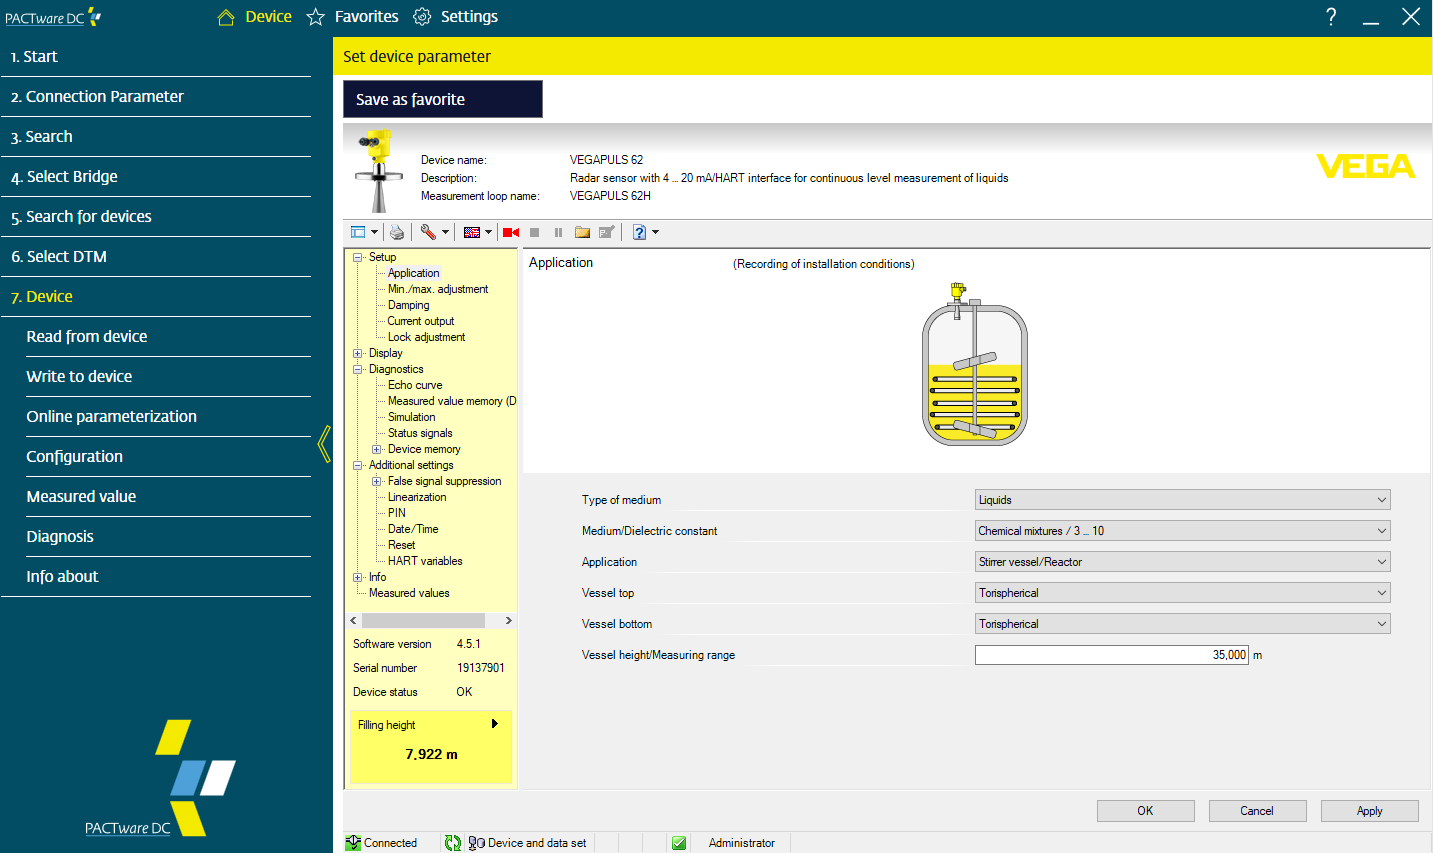Click the Apply button
This screenshot has width=1433, height=853.
tap(1369, 811)
